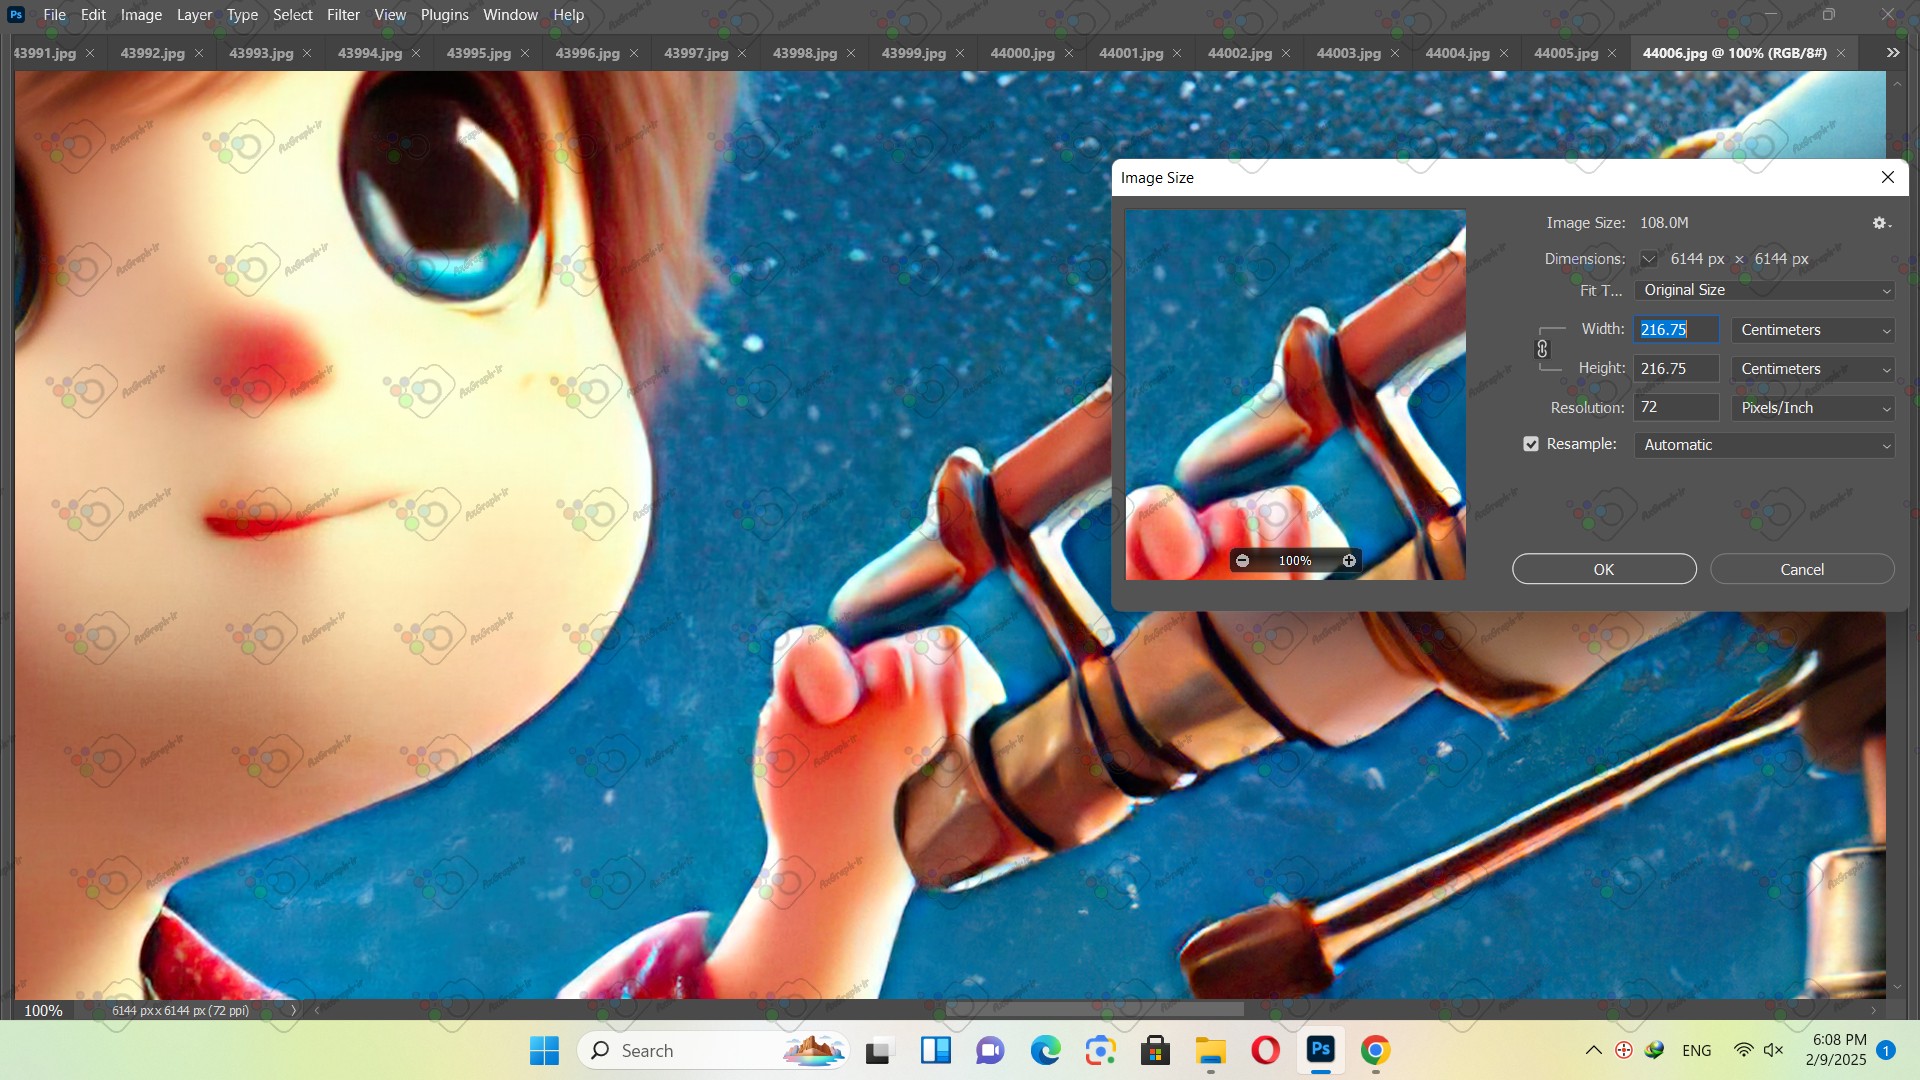
Task: Toggle the Resample checkbox
Action: pyautogui.click(x=1531, y=444)
